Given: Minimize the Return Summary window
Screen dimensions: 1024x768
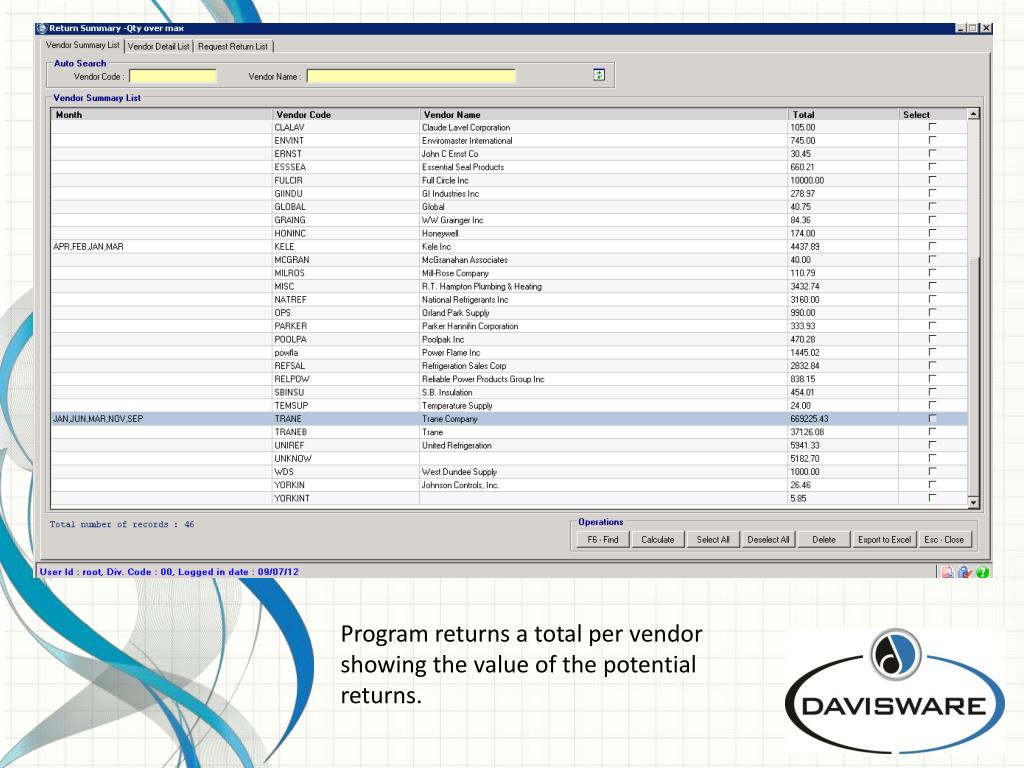Looking at the screenshot, I should 961,28.
